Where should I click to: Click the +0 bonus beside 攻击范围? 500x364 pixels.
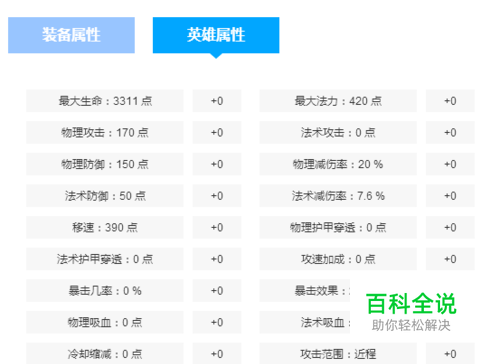coord(450,353)
